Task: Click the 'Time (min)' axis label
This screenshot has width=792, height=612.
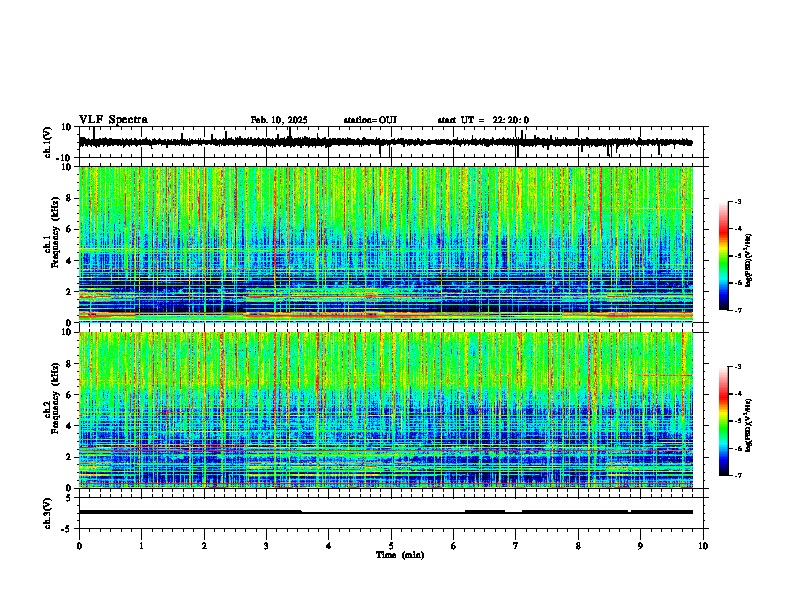Action: 400,555
